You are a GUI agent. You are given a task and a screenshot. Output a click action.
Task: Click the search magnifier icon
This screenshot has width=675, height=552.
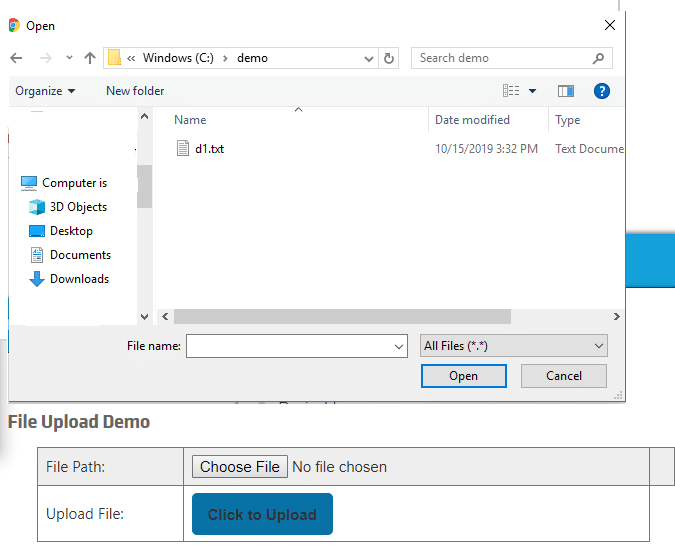[x=598, y=58]
